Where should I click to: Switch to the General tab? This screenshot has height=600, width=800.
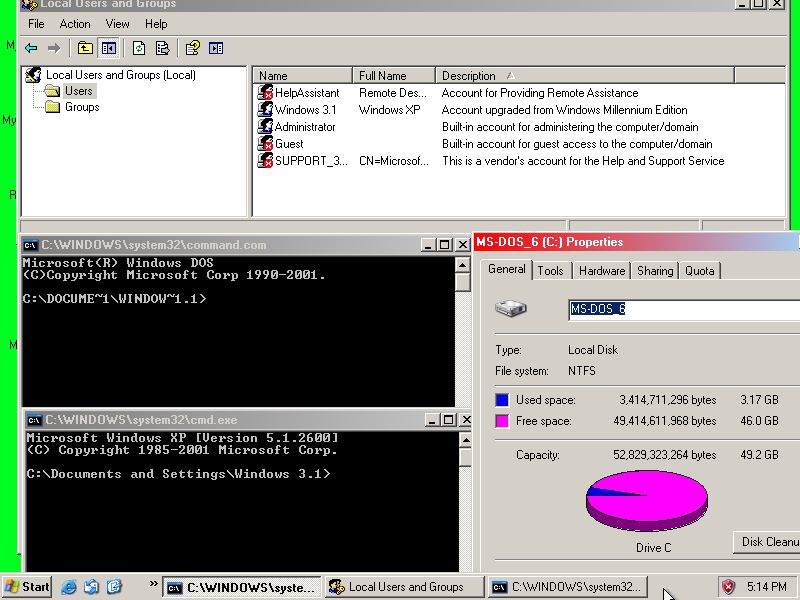(507, 269)
